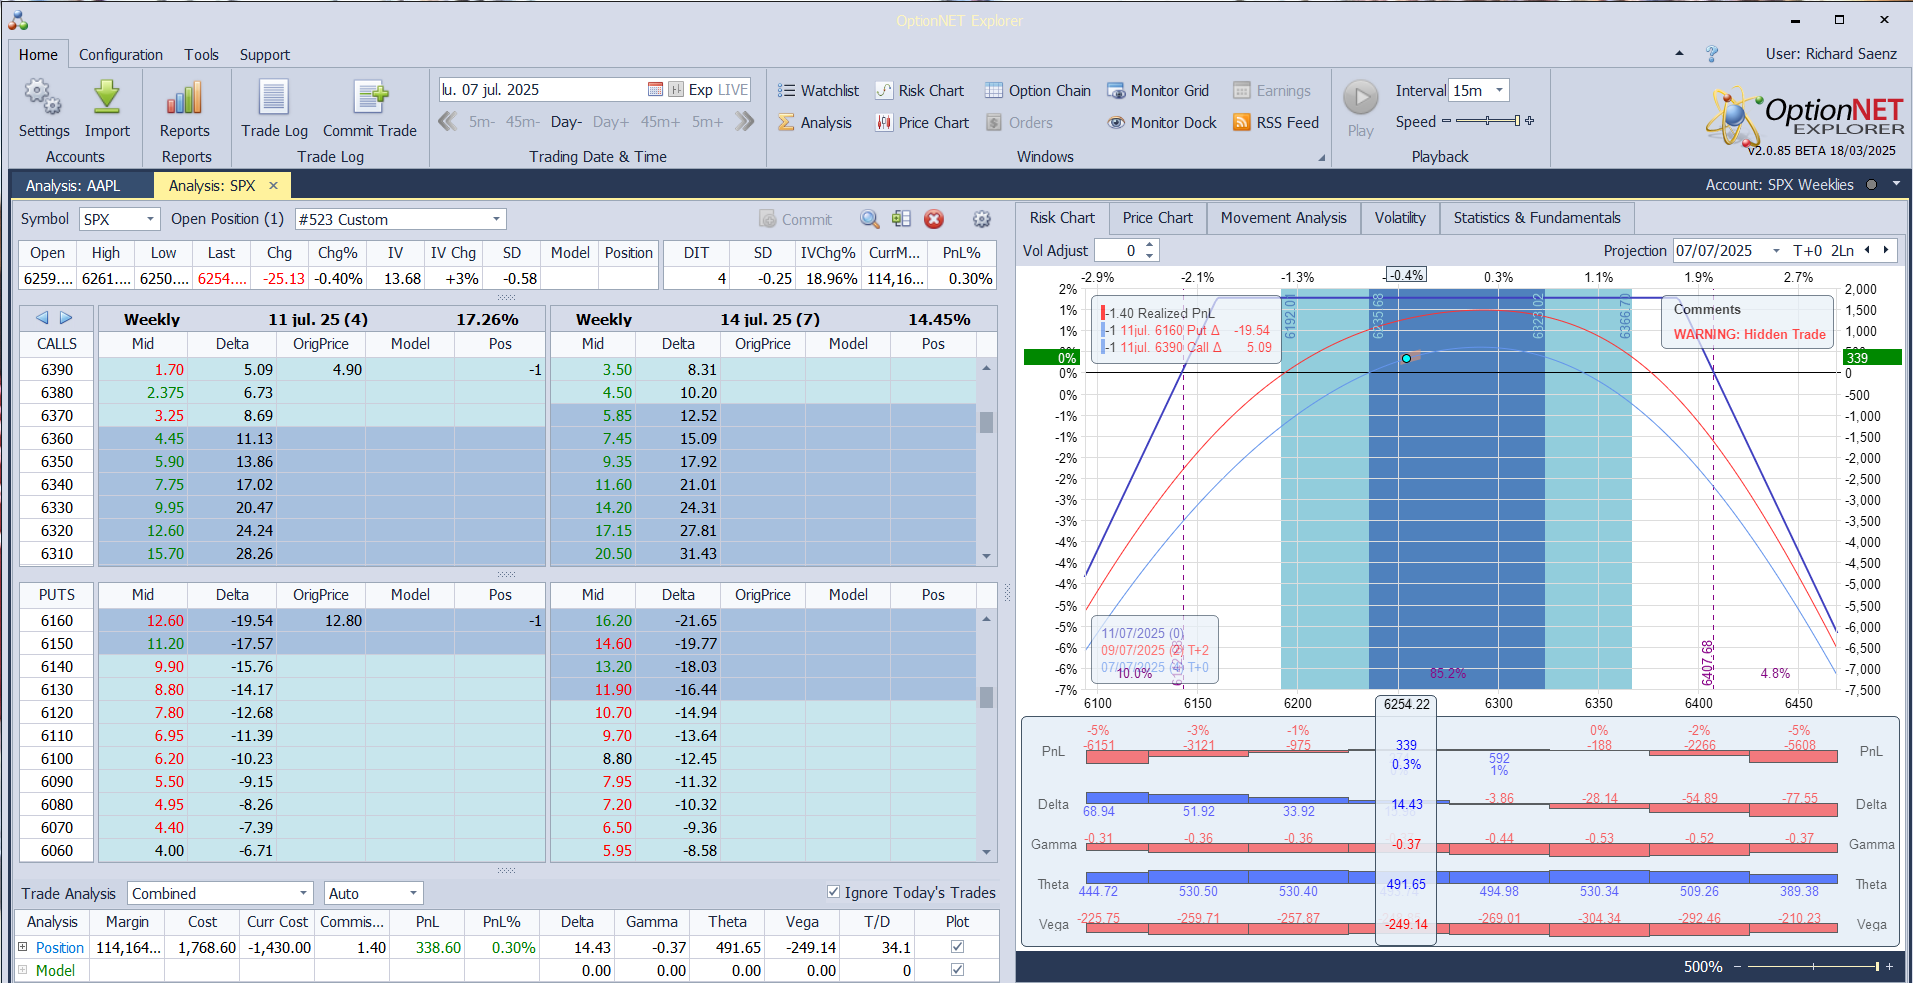Viewport: 1913px width, 983px height.
Task: Open the Open Position #523 Custom dropdown
Action: click(x=496, y=219)
